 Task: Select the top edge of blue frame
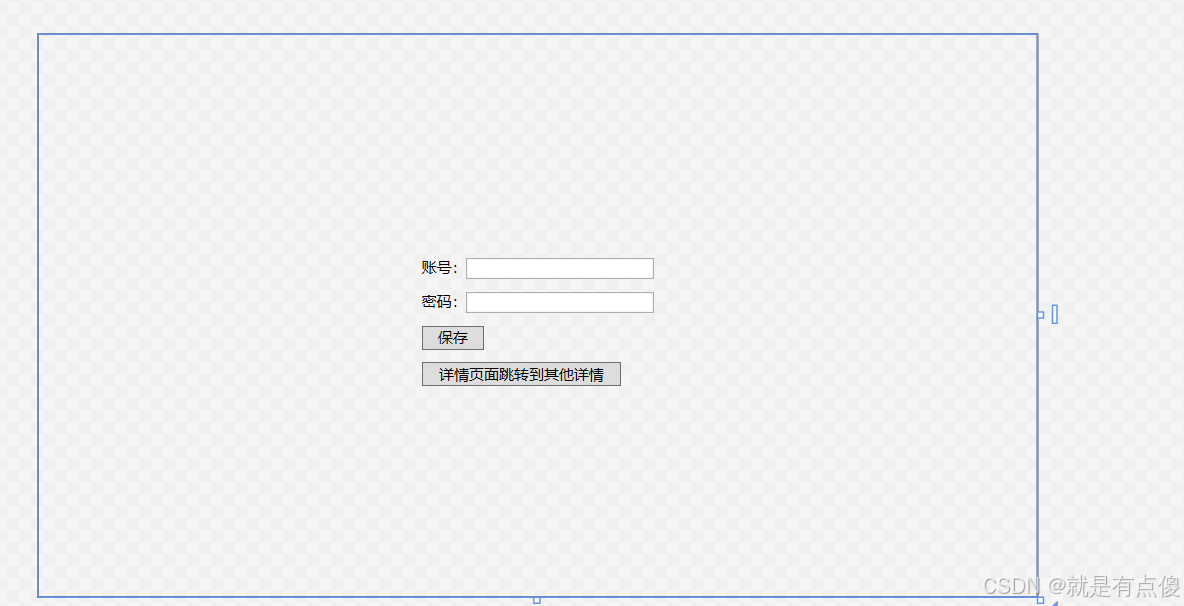click(x=538, y=34)
